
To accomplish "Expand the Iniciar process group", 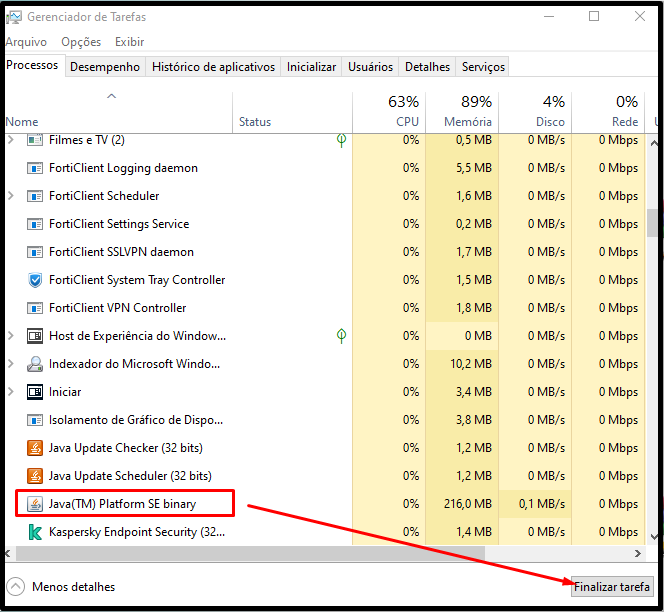I will pyautogui.click(x=11, y=392).
